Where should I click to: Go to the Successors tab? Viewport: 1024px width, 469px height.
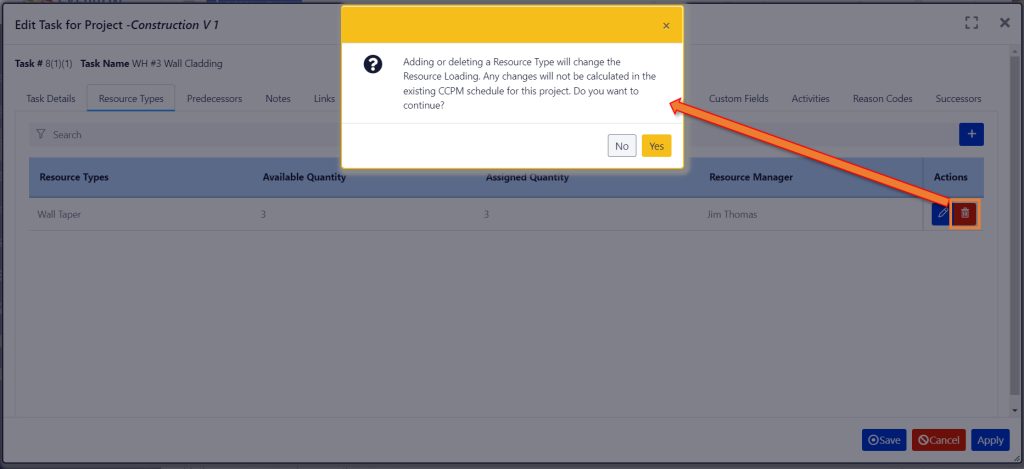pos(958,99)
